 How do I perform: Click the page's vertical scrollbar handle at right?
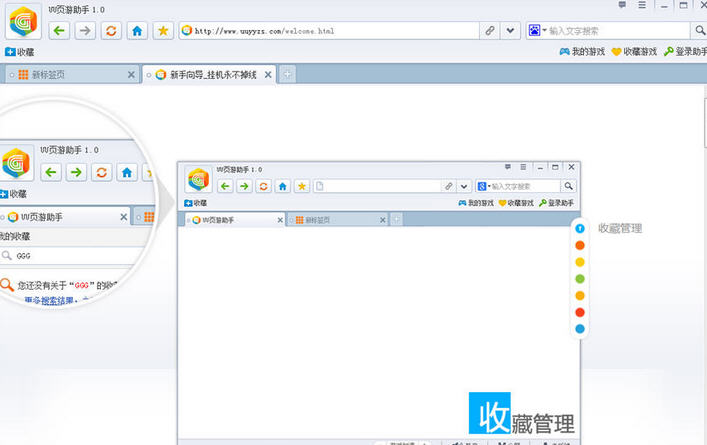pos(705,122)
